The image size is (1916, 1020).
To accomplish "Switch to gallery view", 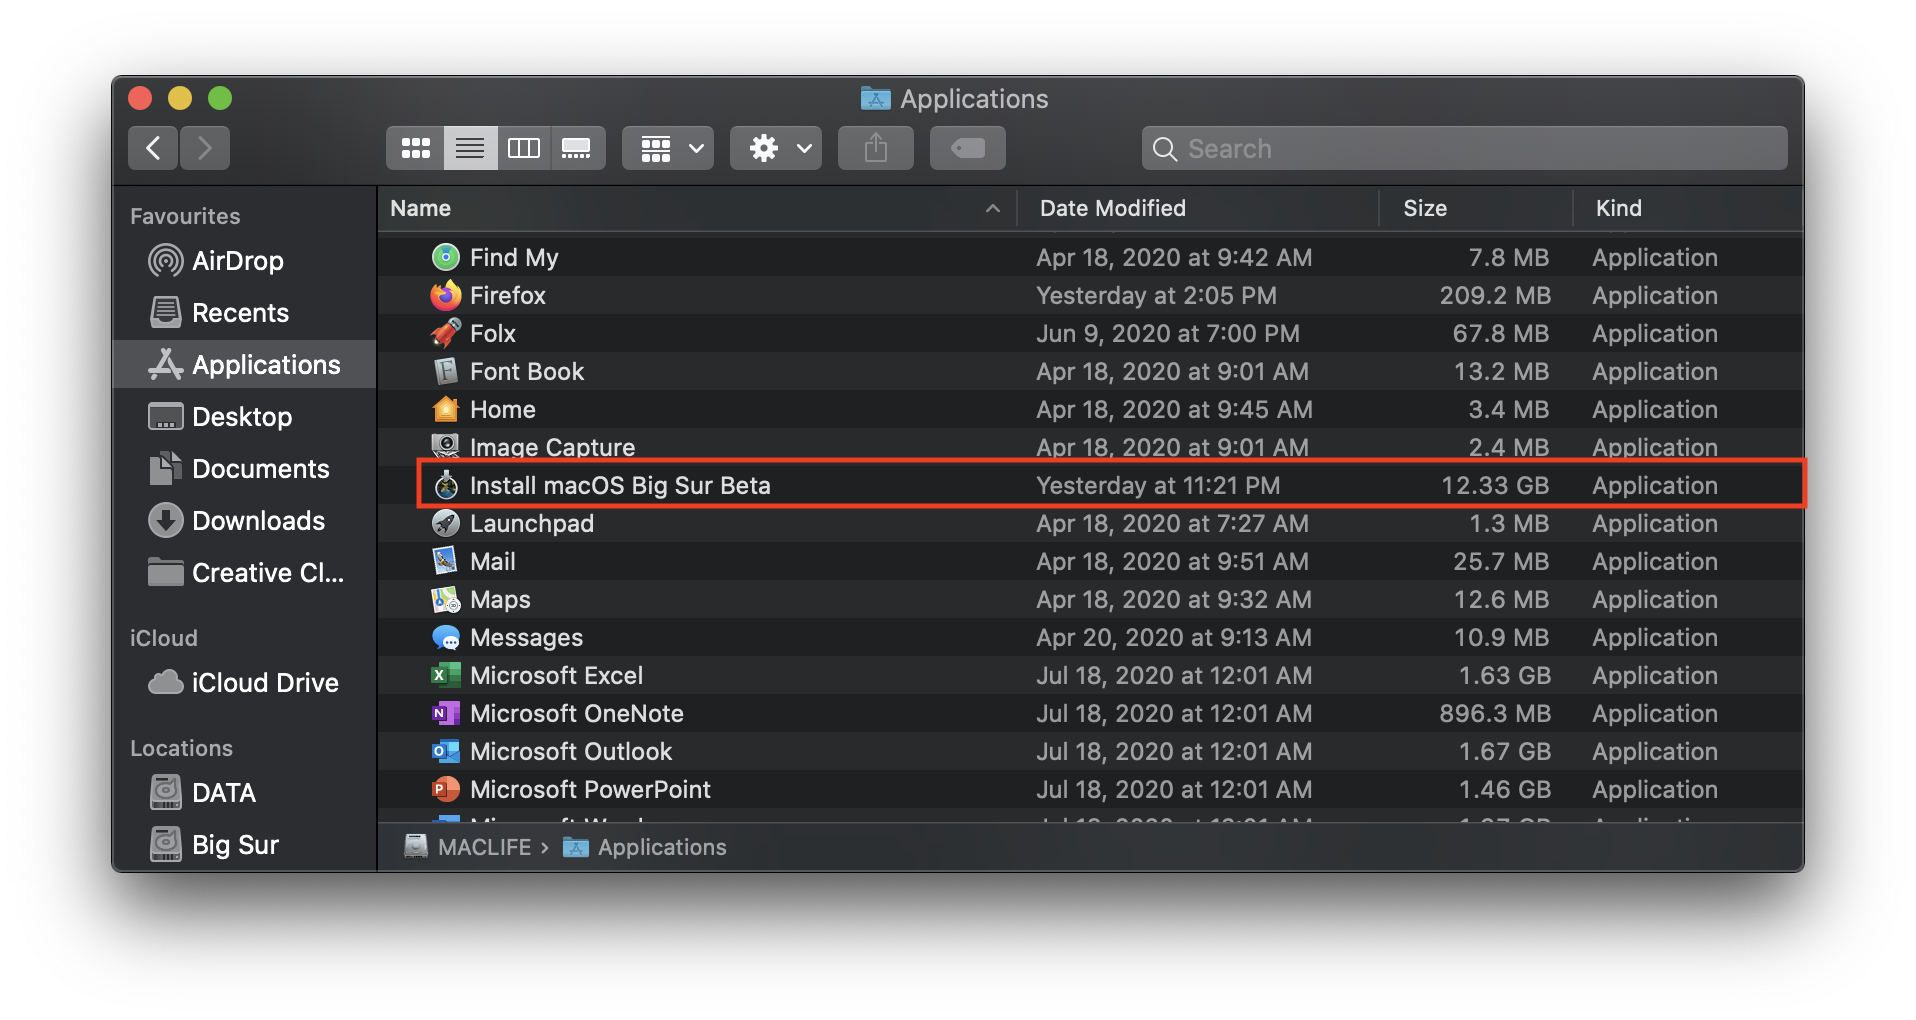I will click(577, 148).
